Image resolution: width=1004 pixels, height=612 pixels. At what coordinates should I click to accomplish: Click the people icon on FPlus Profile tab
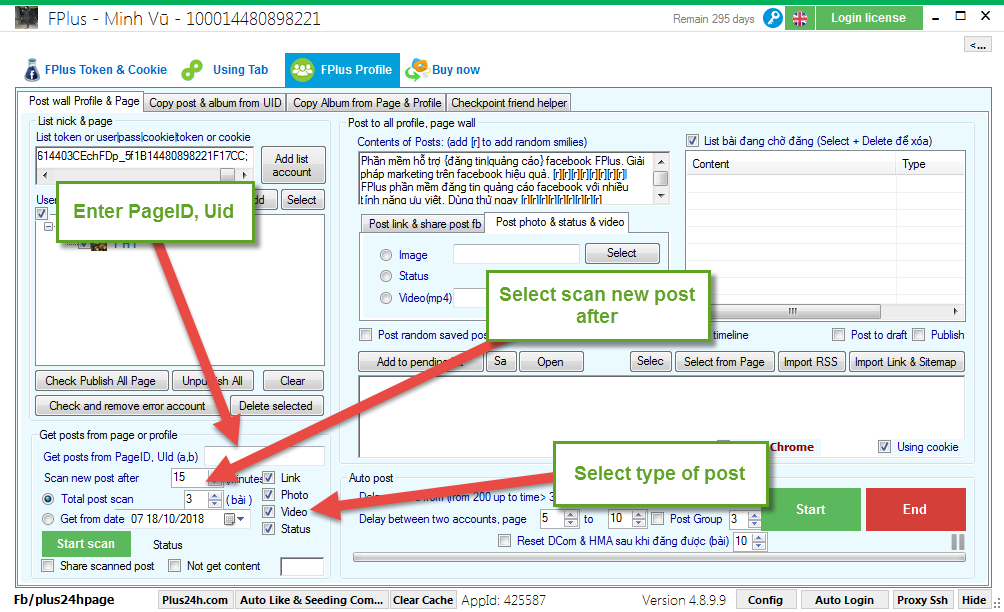(x=302, y=70)
